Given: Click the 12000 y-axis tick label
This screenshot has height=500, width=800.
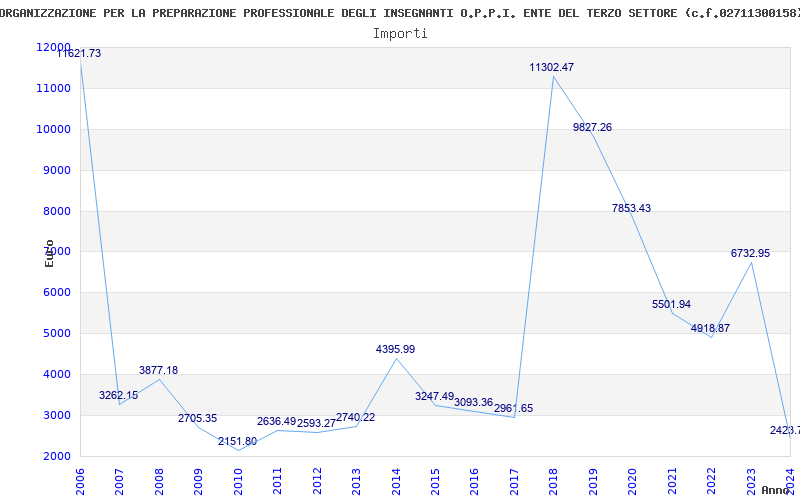Looking at the screenshot, I should (53, 47).
